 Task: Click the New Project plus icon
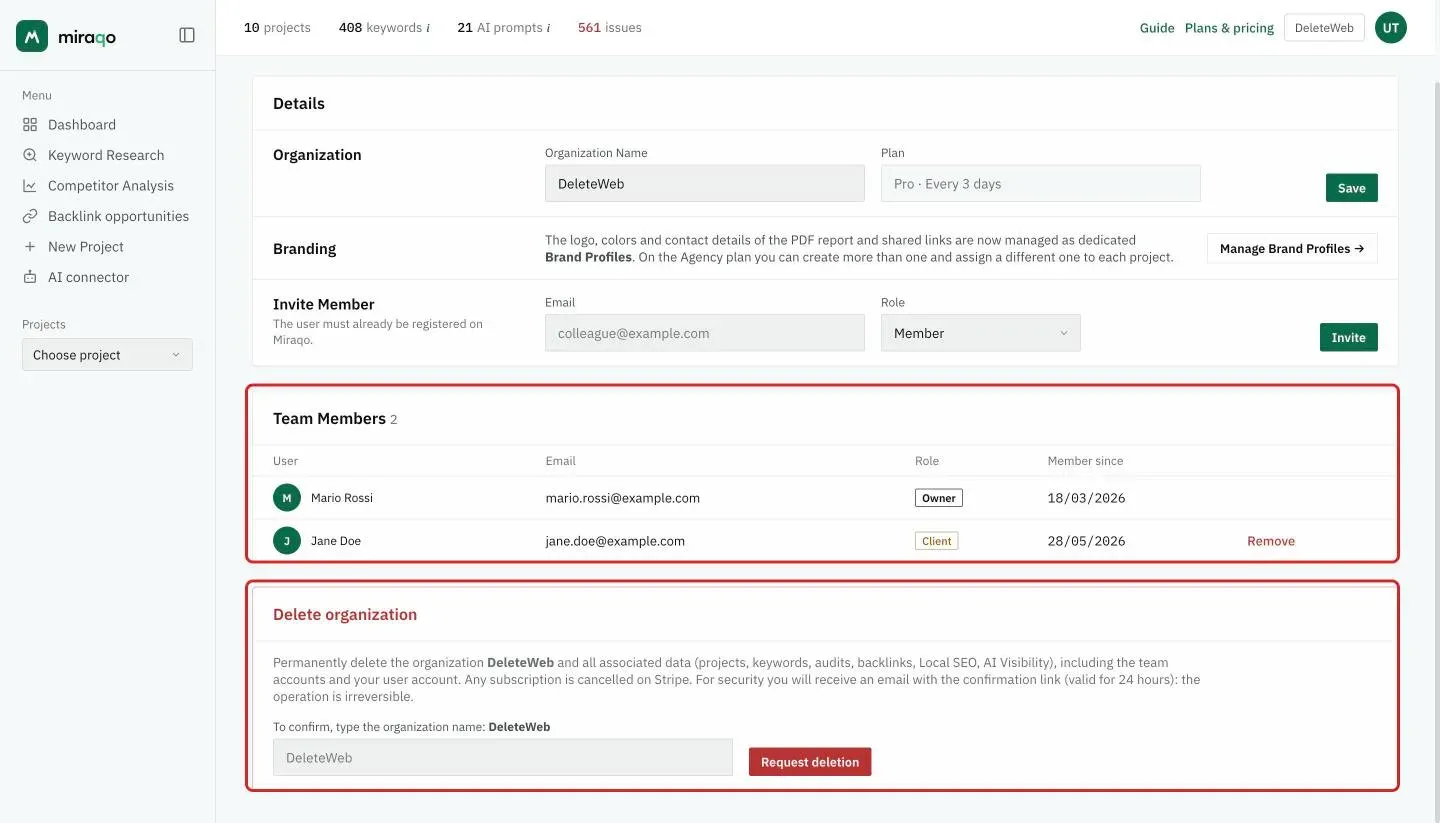click(x=30, y=247)
